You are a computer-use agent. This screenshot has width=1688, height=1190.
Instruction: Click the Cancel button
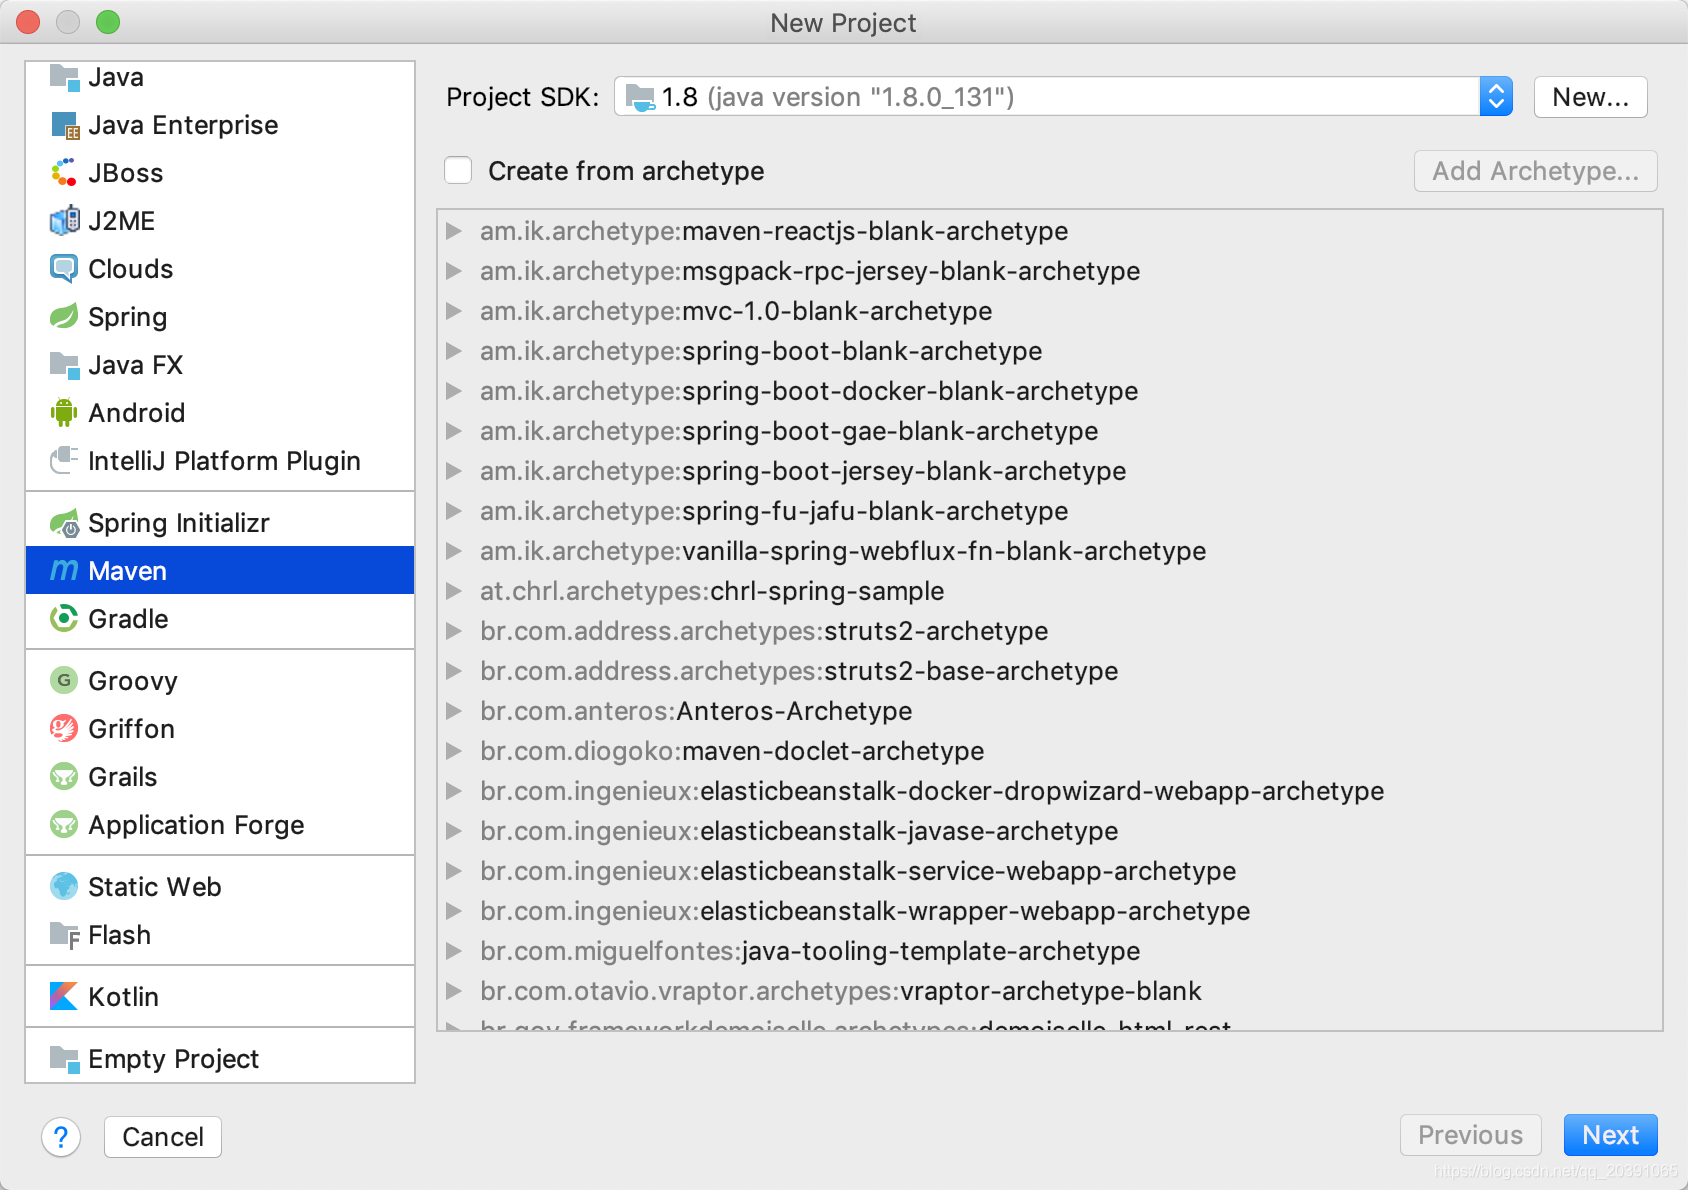point(163,1137)
